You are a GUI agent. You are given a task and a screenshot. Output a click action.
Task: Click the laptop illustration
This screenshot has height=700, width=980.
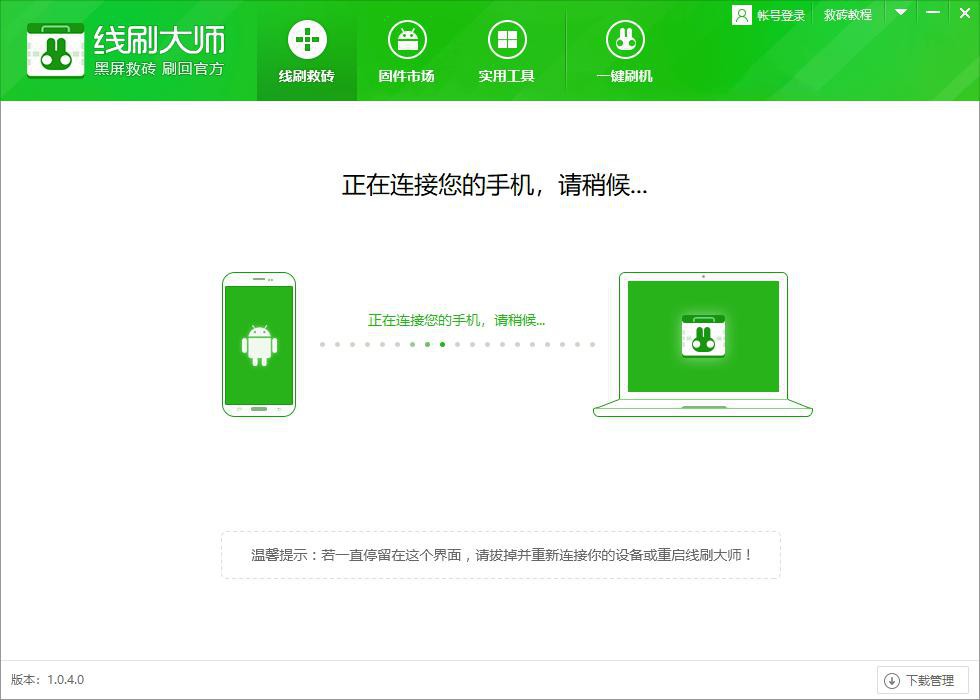(x=702, y=344)
